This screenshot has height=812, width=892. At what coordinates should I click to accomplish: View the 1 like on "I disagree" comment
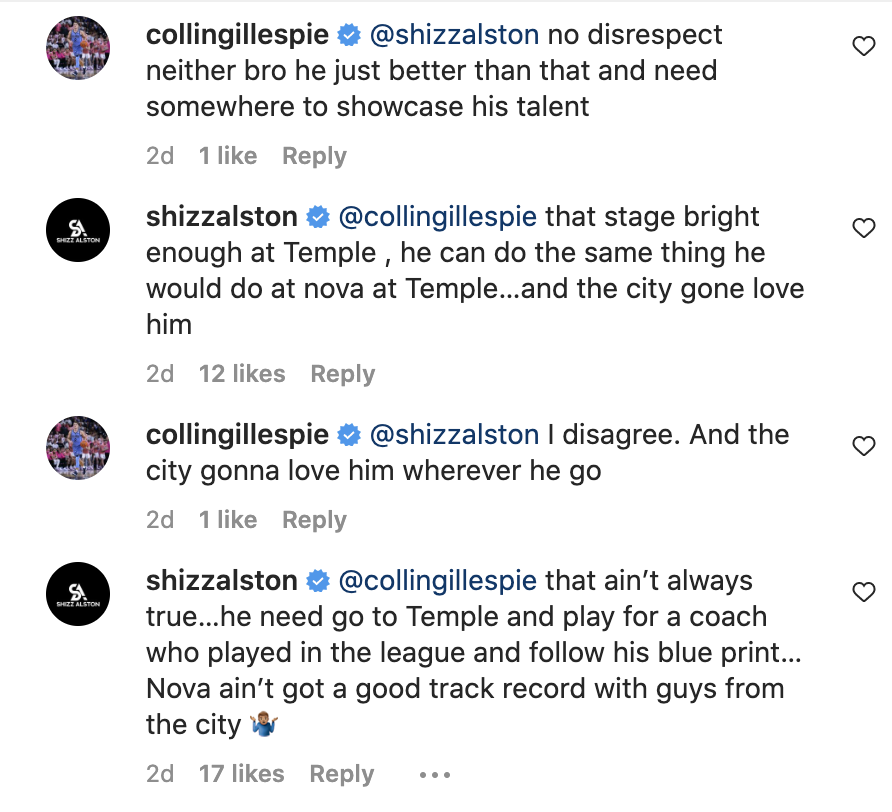(x=228, y=520)
